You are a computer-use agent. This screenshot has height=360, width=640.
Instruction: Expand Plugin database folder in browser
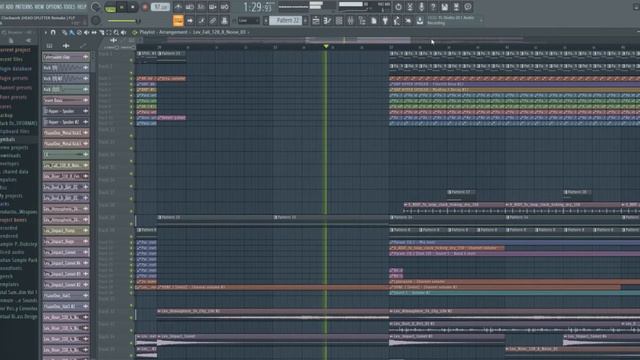tap(16, 69)
